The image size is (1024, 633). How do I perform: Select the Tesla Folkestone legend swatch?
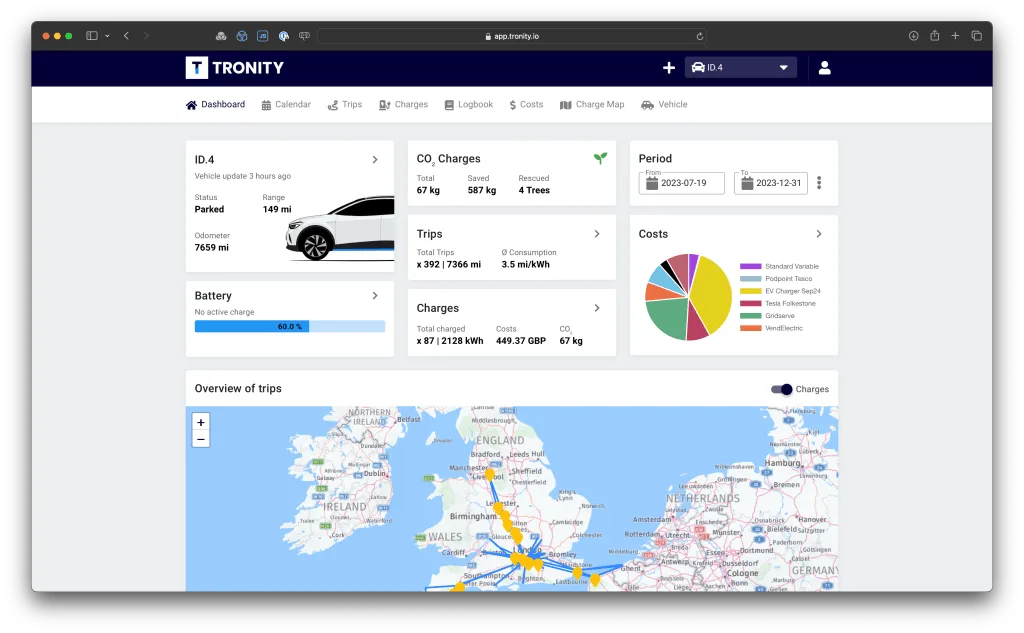pyautogui.click(x=750, y=304)
